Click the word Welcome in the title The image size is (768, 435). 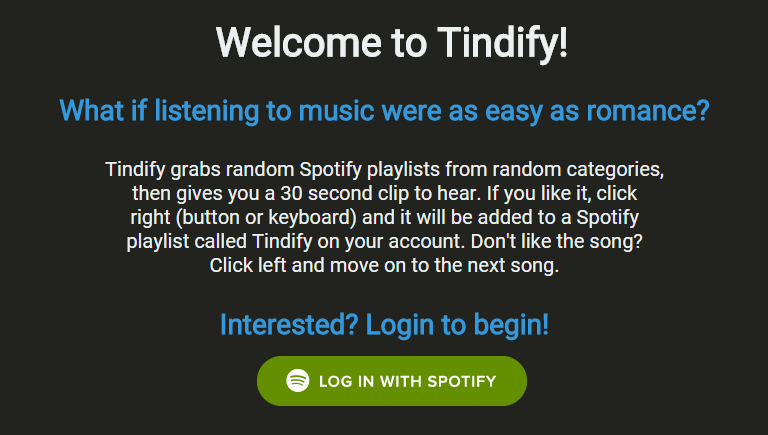click(299, 43)
